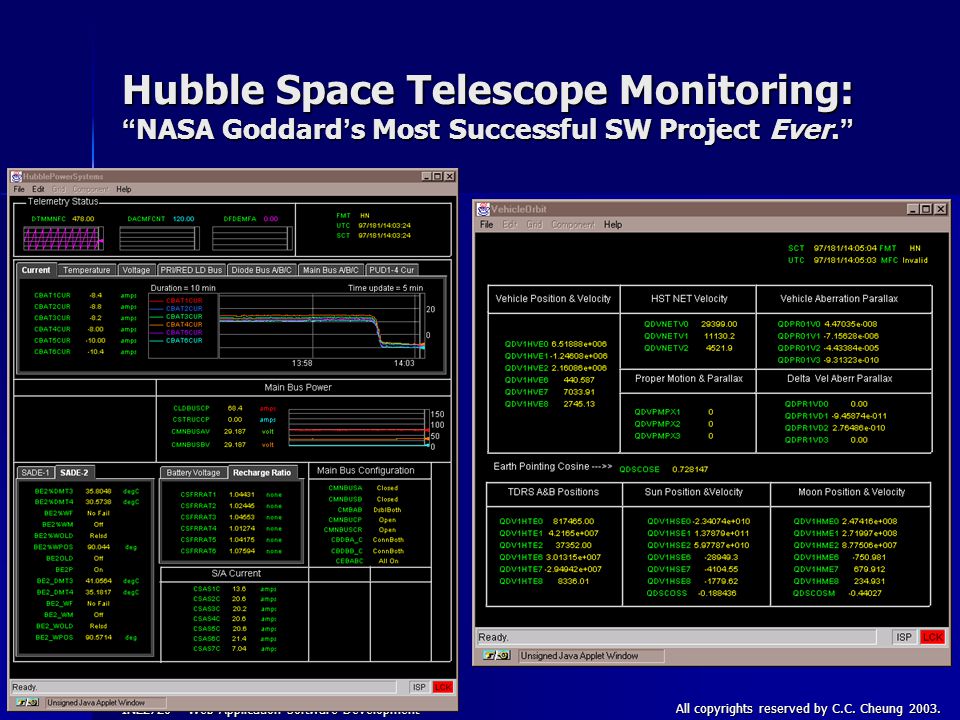Click CLDBUSCP value 68.4
Image resolution: width=960 pixels, height=720 pixels.
[x=235, y=408]
